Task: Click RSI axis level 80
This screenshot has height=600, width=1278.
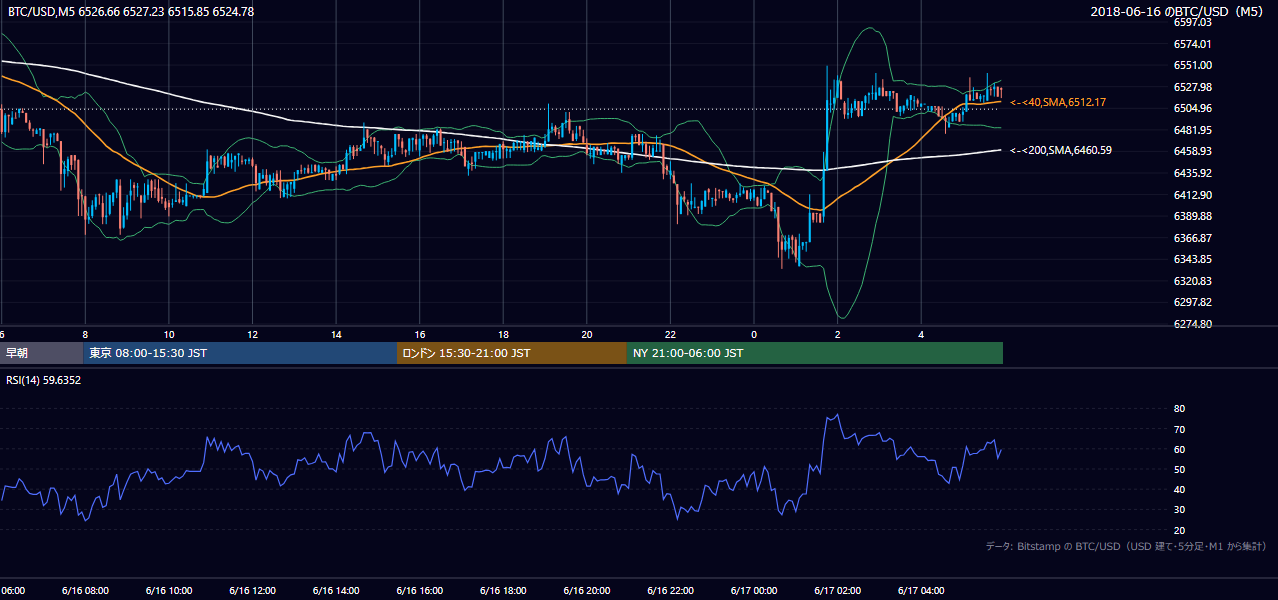Action: (x=1179, y=409)
